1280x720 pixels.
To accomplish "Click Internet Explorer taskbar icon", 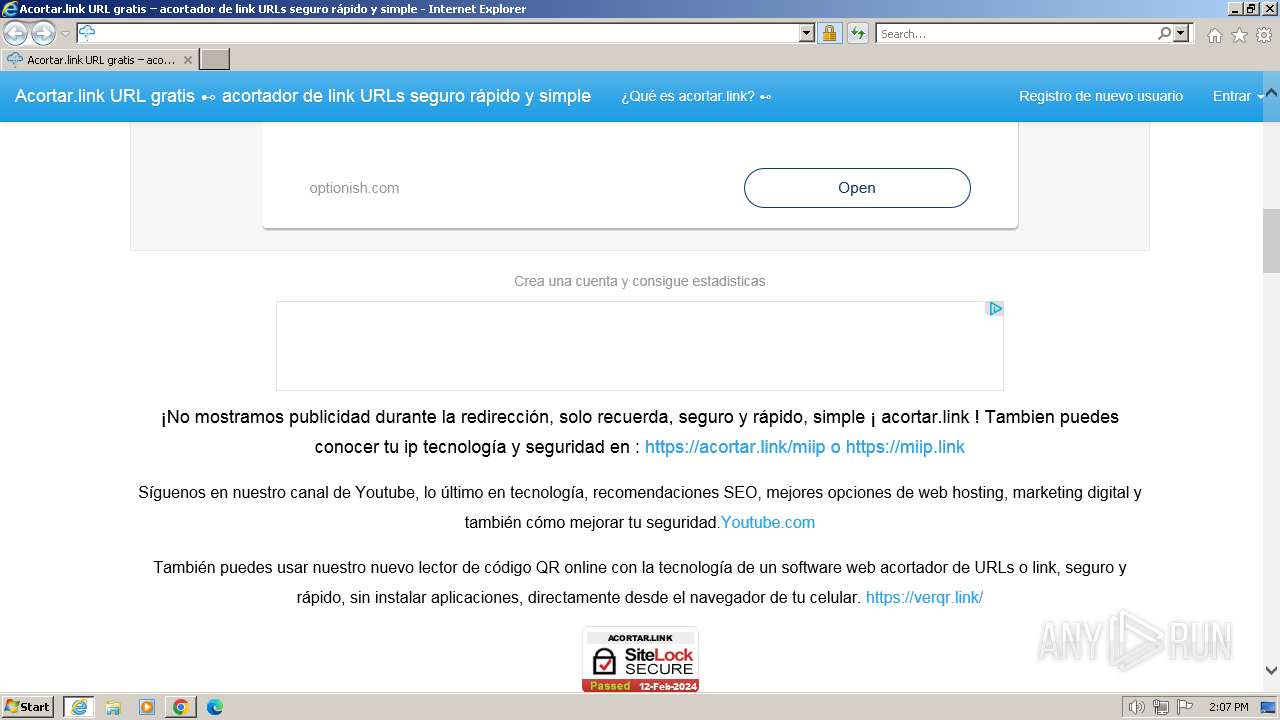I will click(79, 707).
